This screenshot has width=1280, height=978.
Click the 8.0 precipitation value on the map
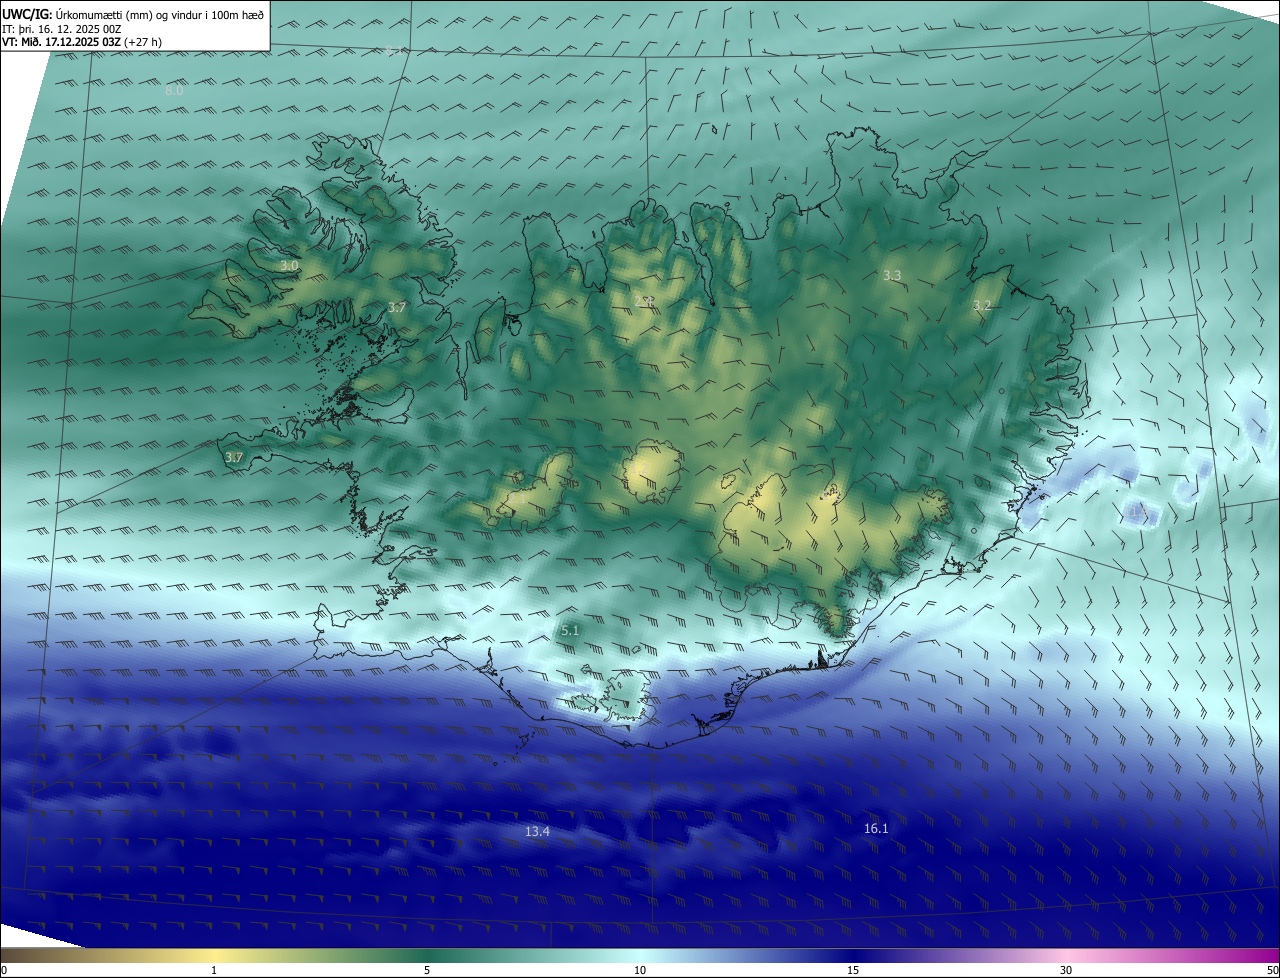pos(174,91)
